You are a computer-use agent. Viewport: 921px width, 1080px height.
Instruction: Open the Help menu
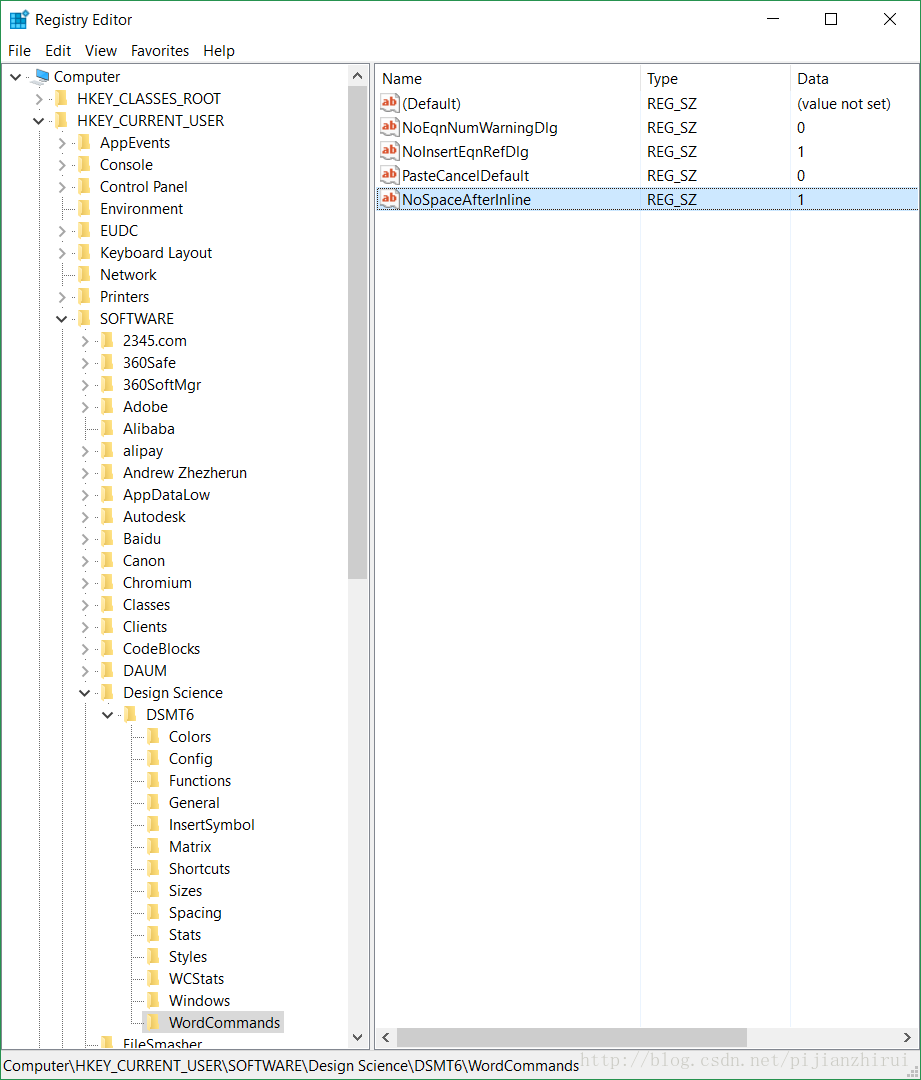click(219, 50)
